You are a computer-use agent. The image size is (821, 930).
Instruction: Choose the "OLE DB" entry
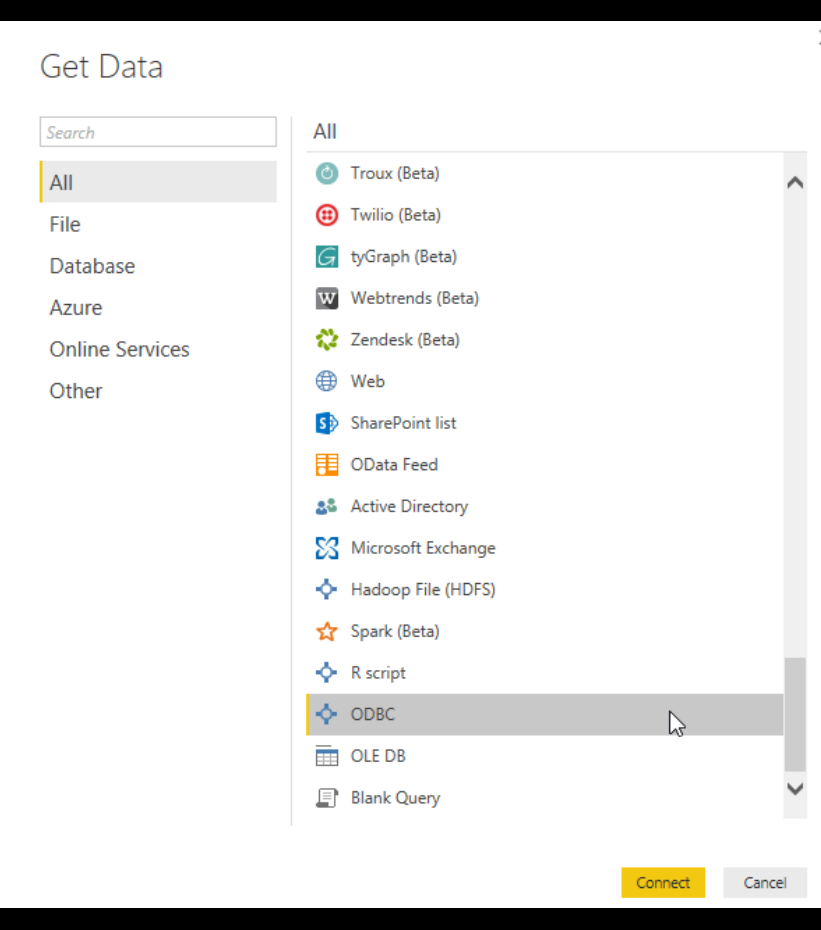[x=378, y=756]
